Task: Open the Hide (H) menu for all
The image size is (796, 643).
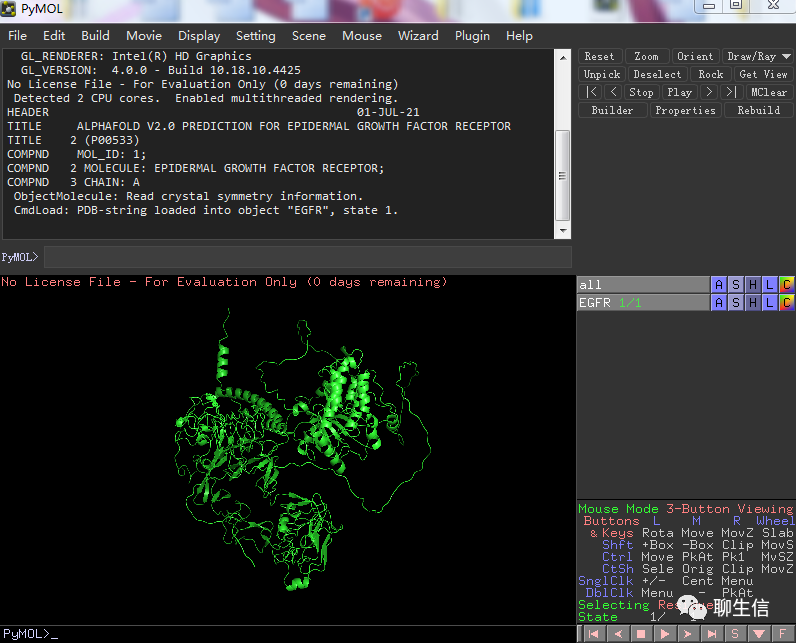Action: [753, 285]
